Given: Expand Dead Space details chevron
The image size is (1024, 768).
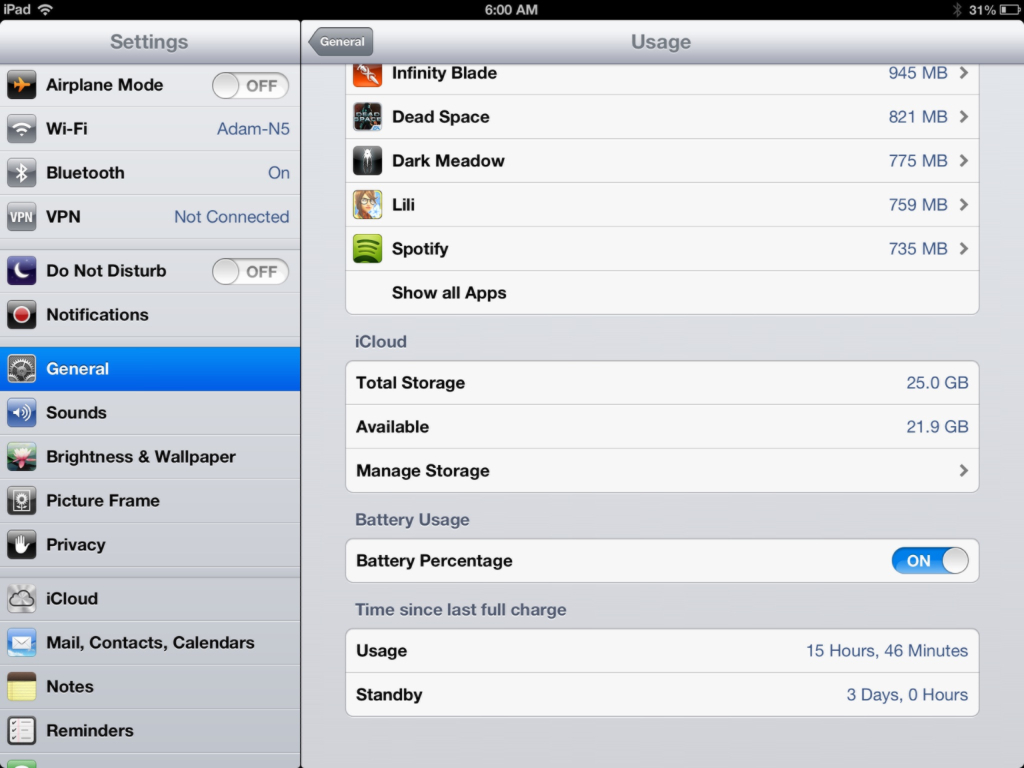Looking at the screenshot, I should [964, 117].
